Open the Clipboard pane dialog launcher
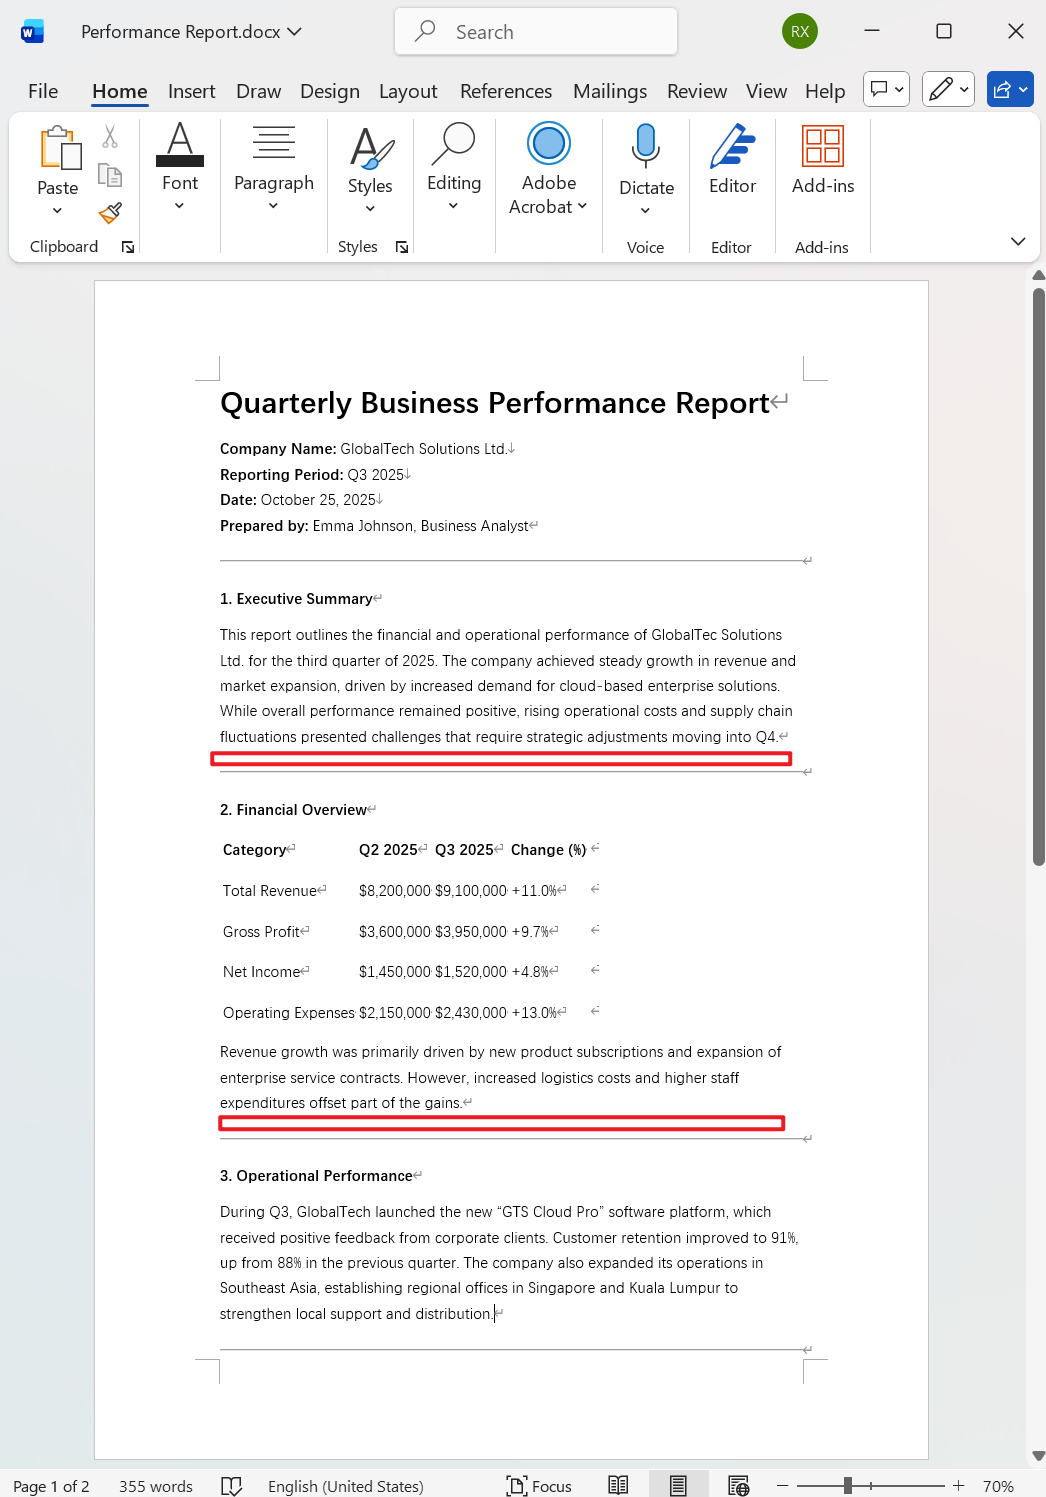This screenshot has height=1497, width=1046. (128, 247)
